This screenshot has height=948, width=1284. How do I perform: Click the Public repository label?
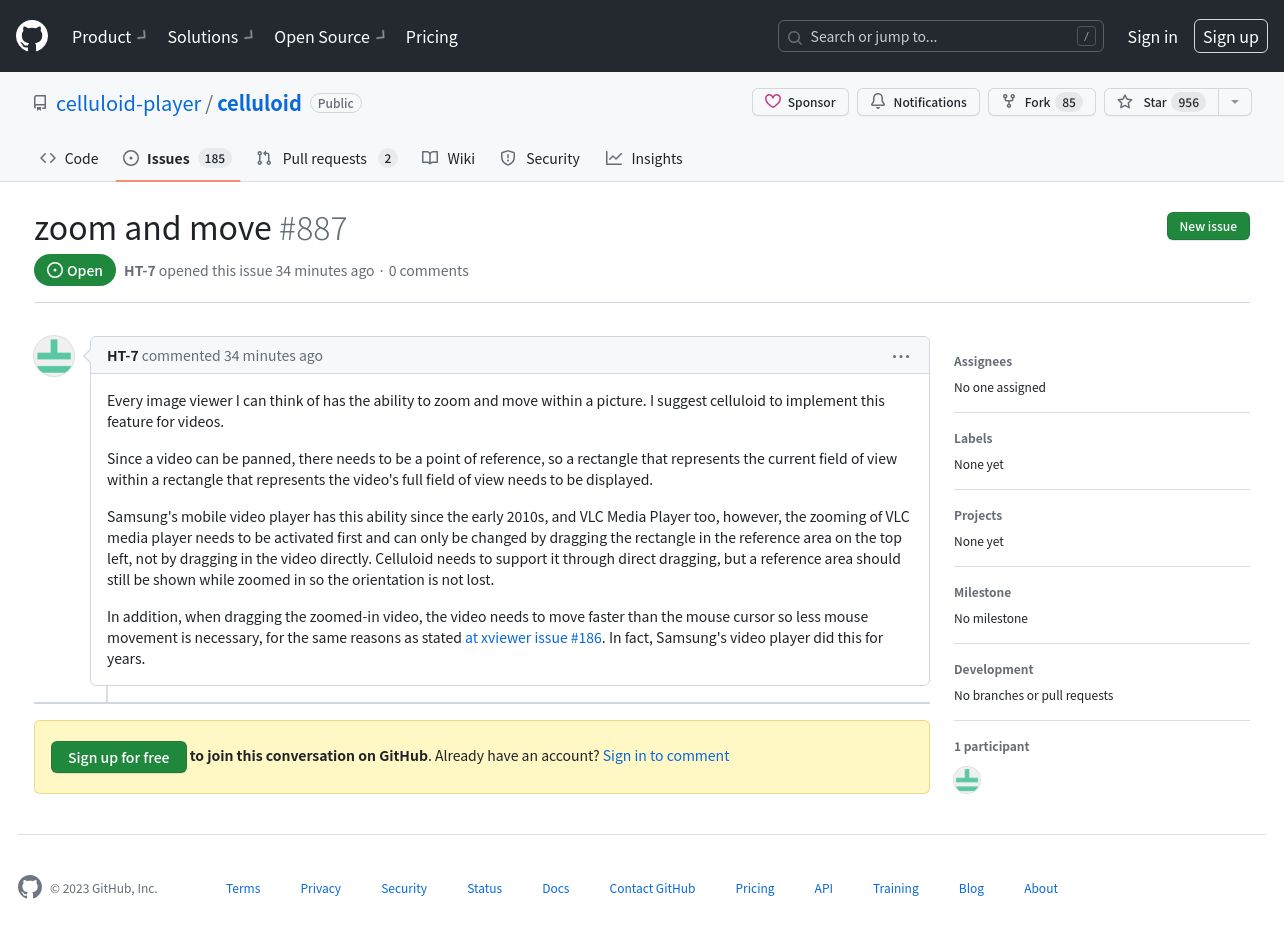(336, 103)
